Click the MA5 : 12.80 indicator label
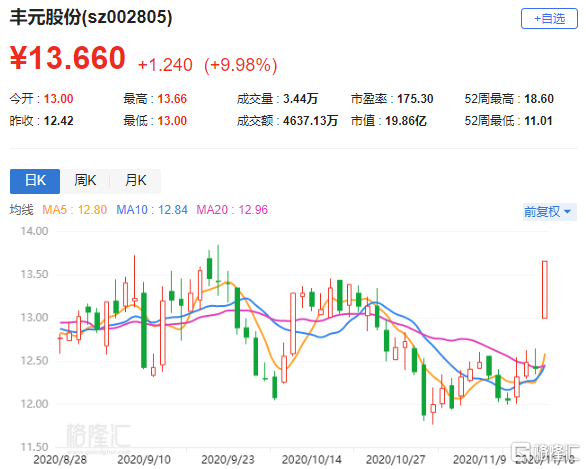Image resolution: width=586 pixels, height=469 pixels. click(x=74, y=210)
